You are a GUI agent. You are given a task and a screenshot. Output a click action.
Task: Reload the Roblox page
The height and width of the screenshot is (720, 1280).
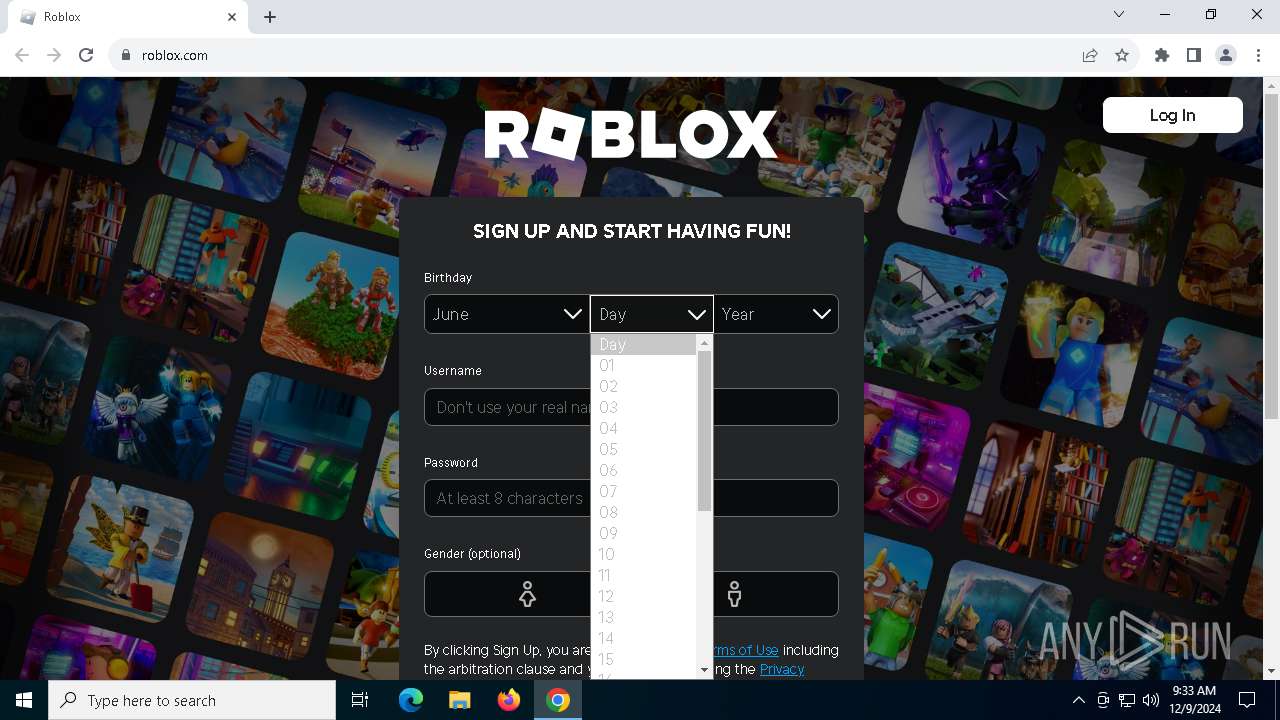click(86, 55)
